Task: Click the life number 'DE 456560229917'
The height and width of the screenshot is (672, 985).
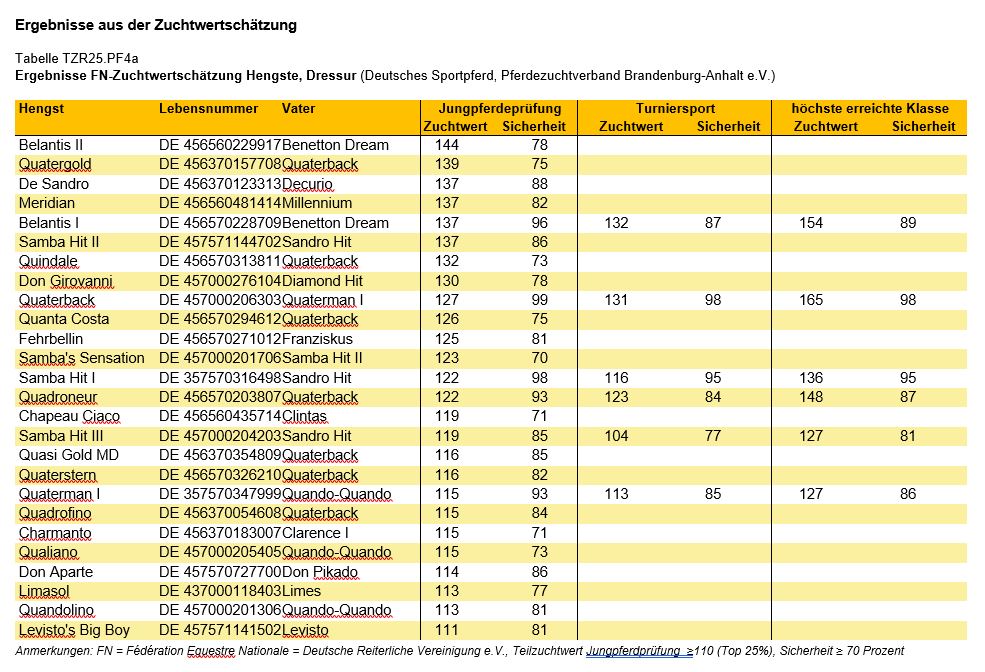Action: 220,145
